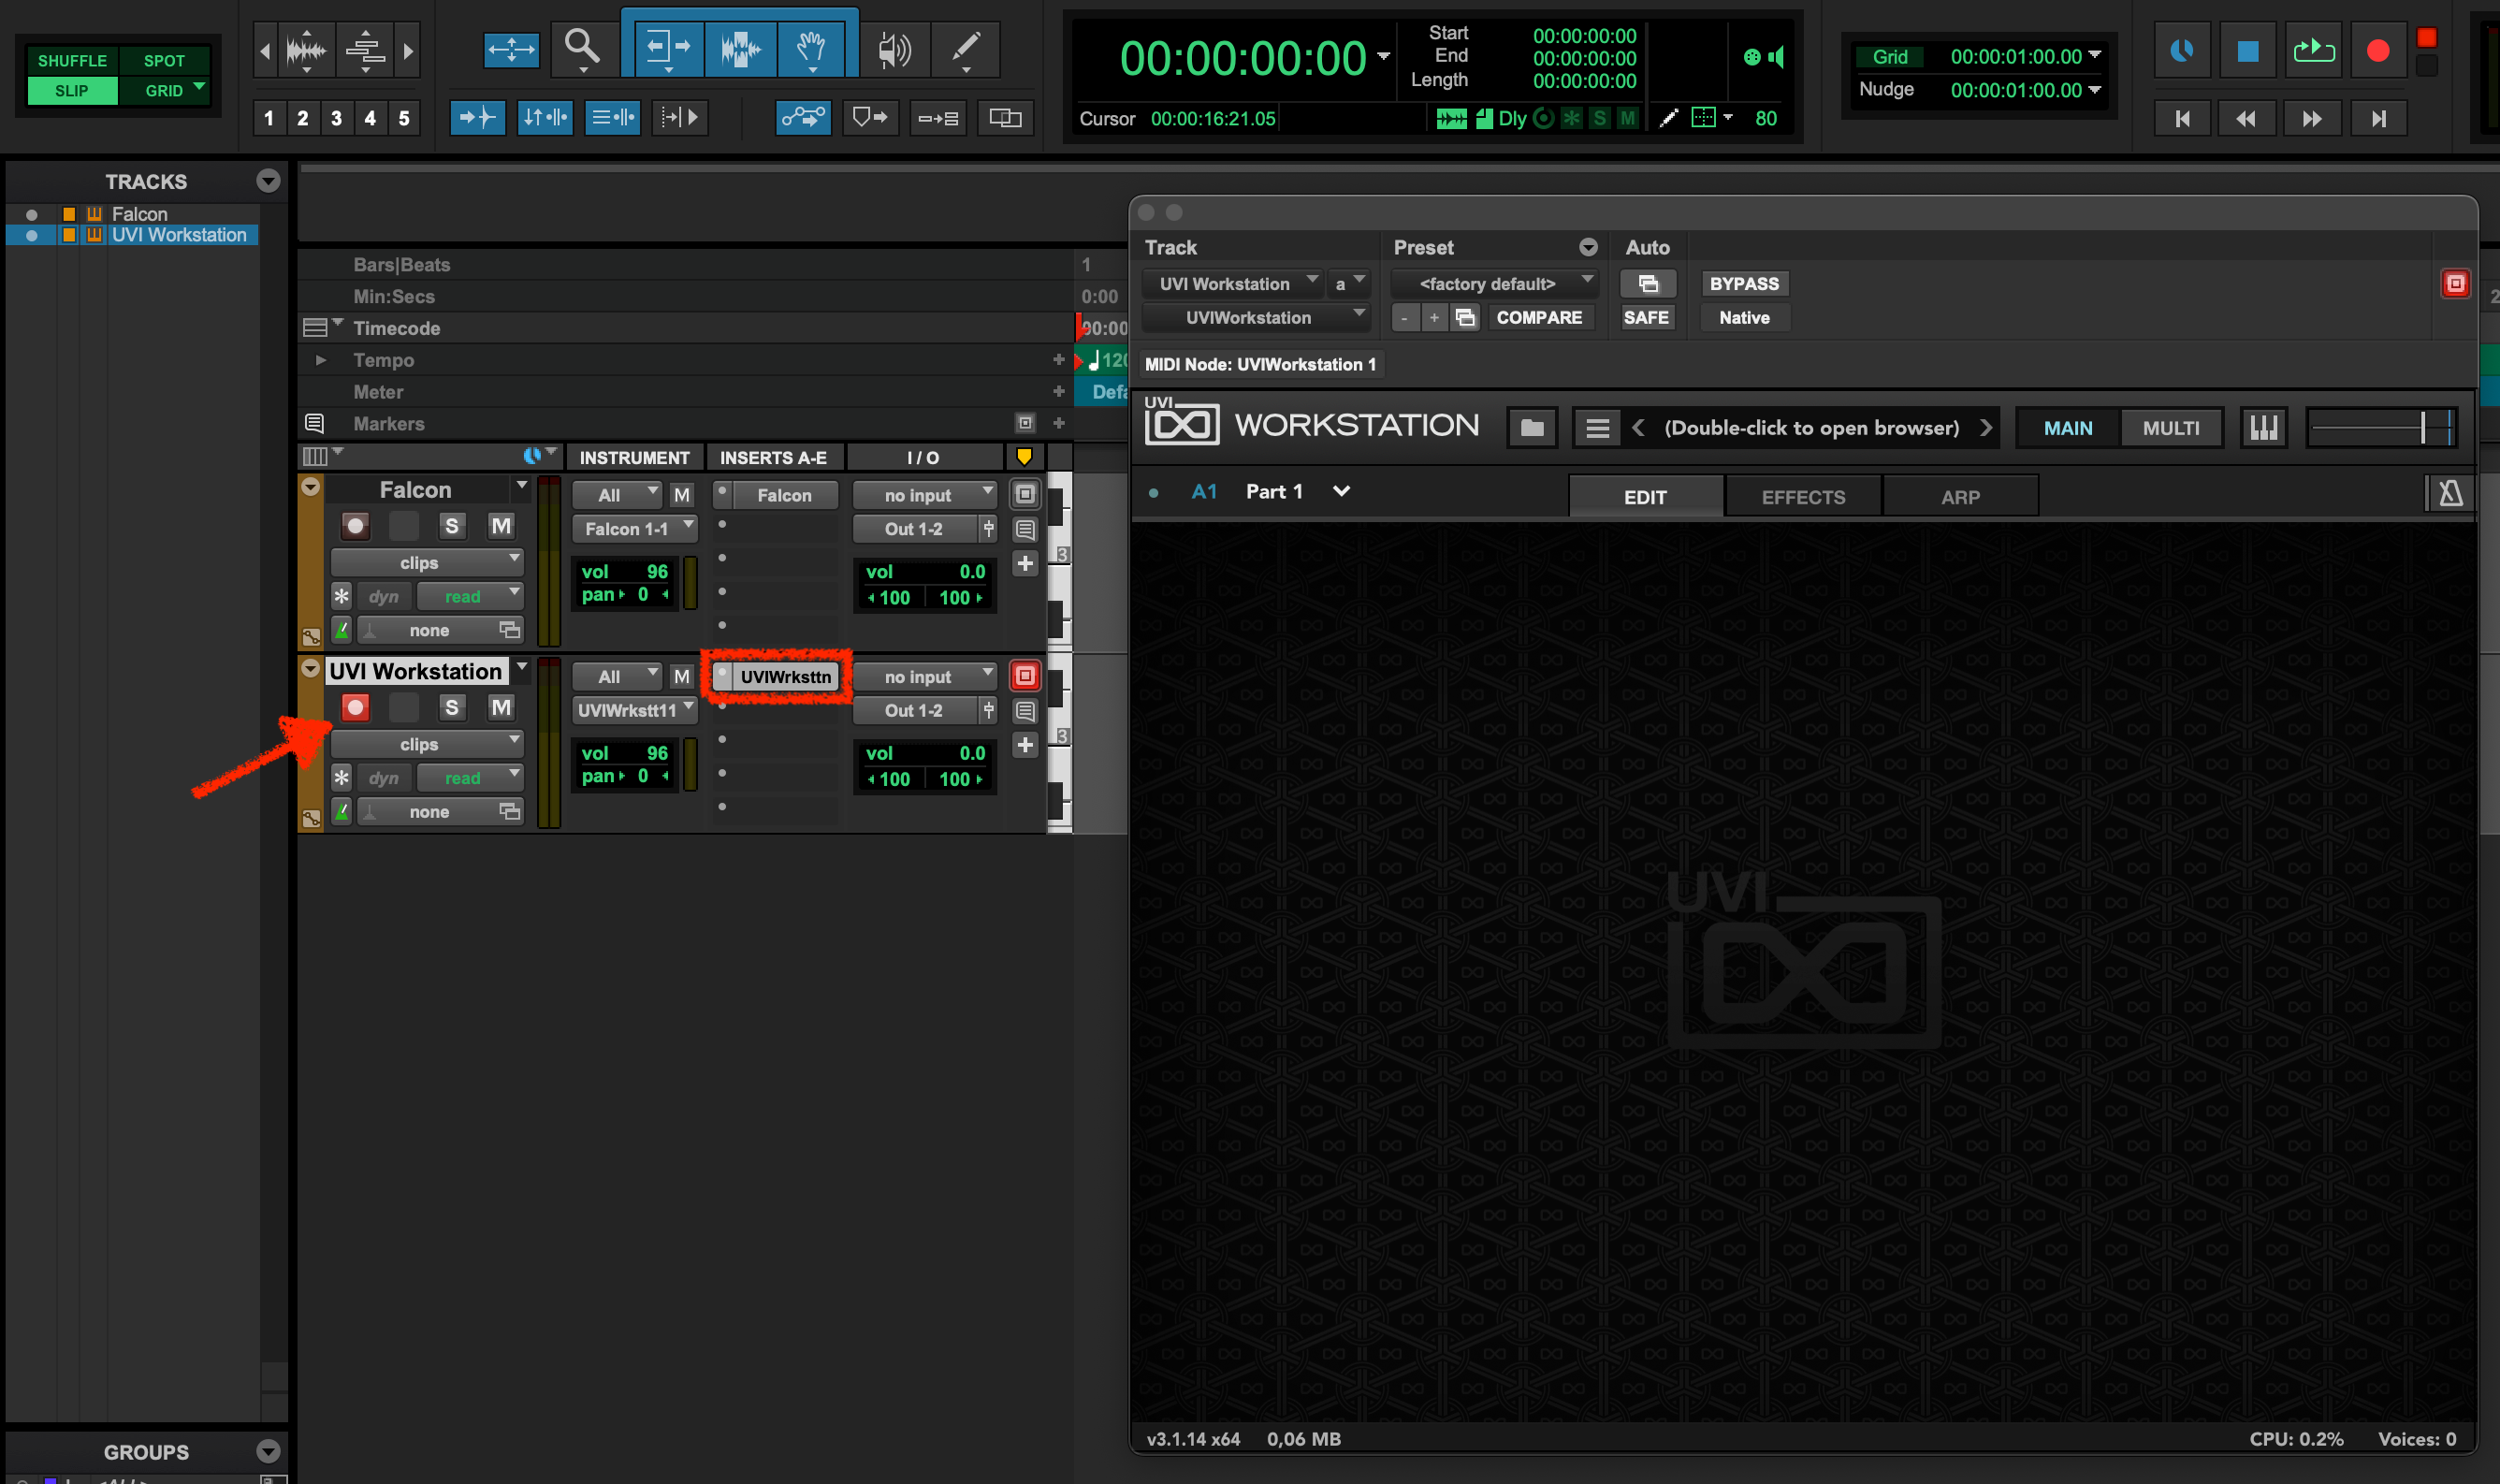Select the Grabber tool
Viewport: 2500px width, 1484px height.
coord(812,47)
